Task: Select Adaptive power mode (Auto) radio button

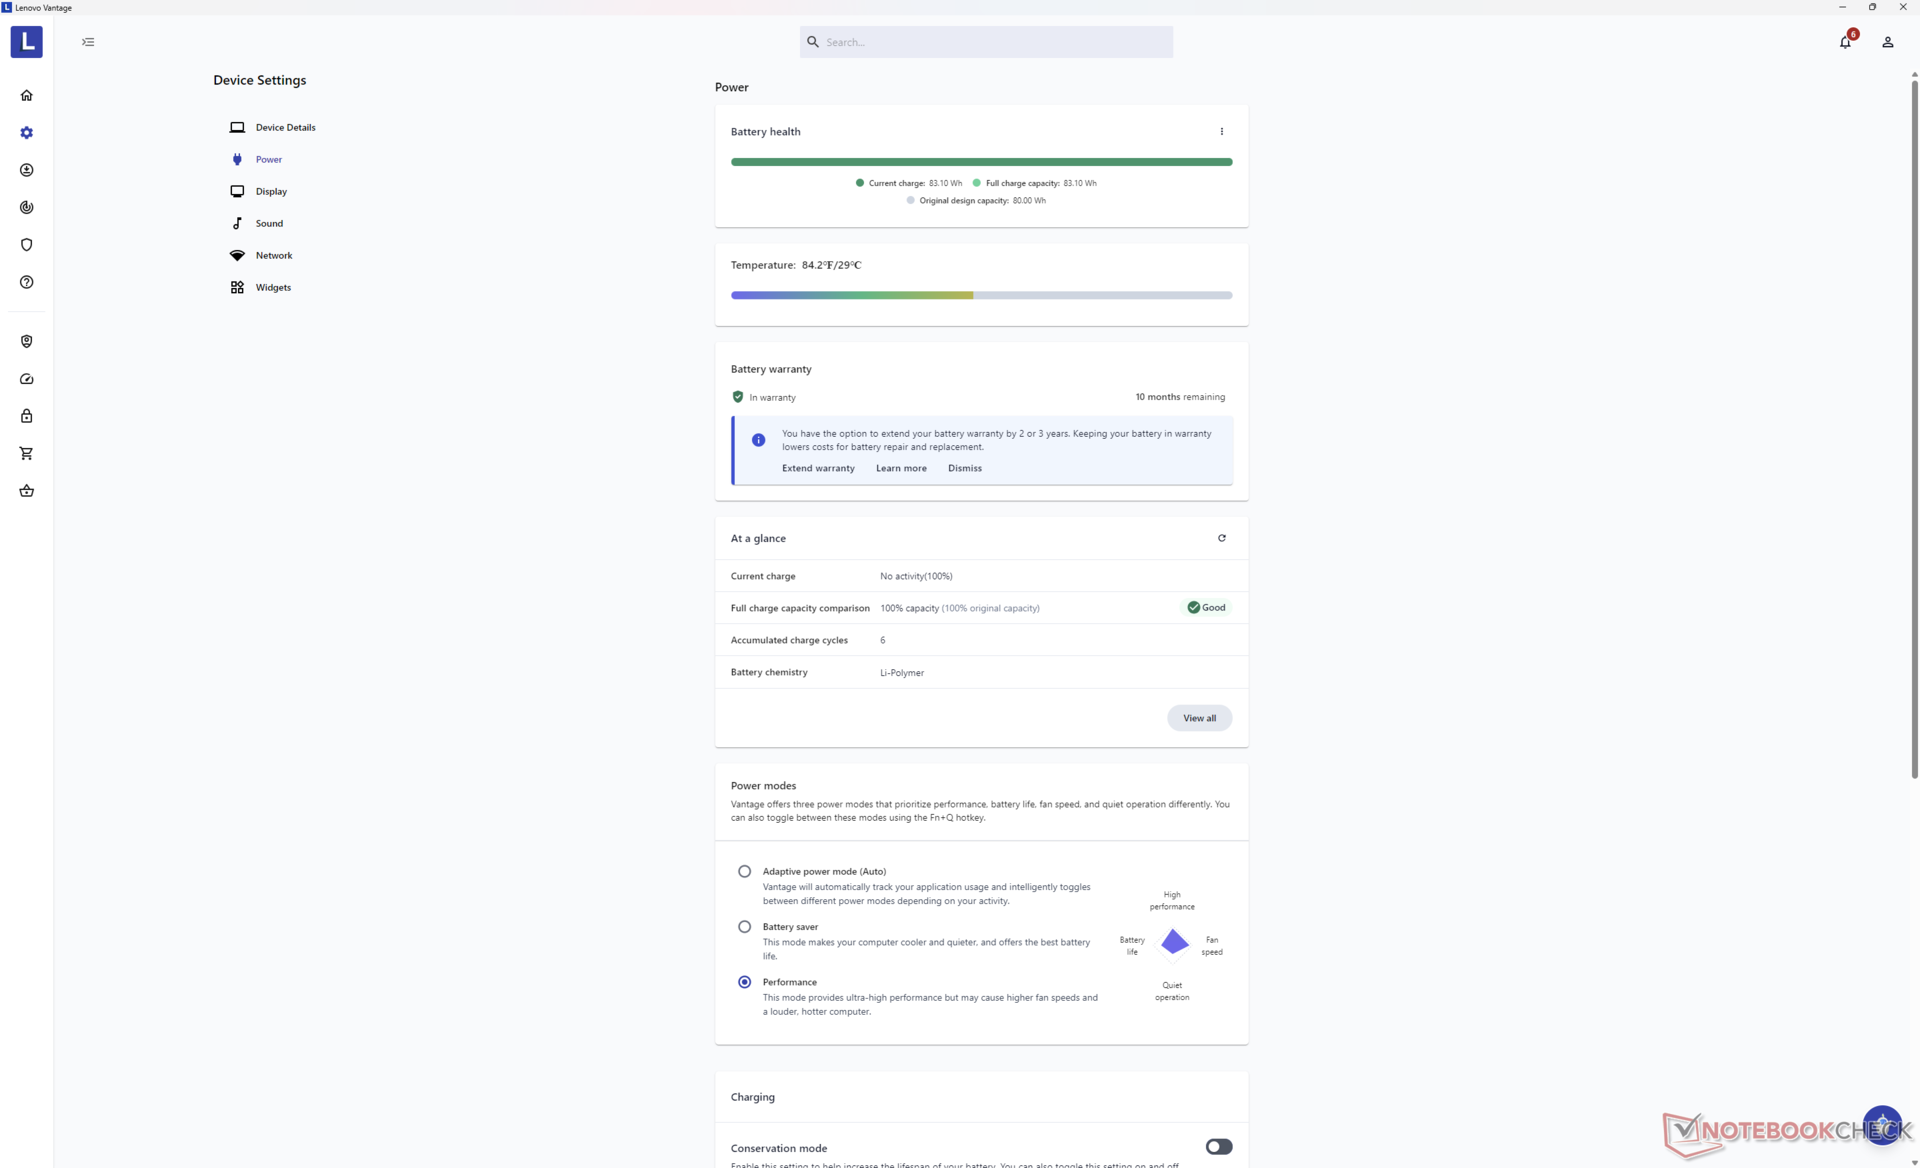Action: click(744, 871)
